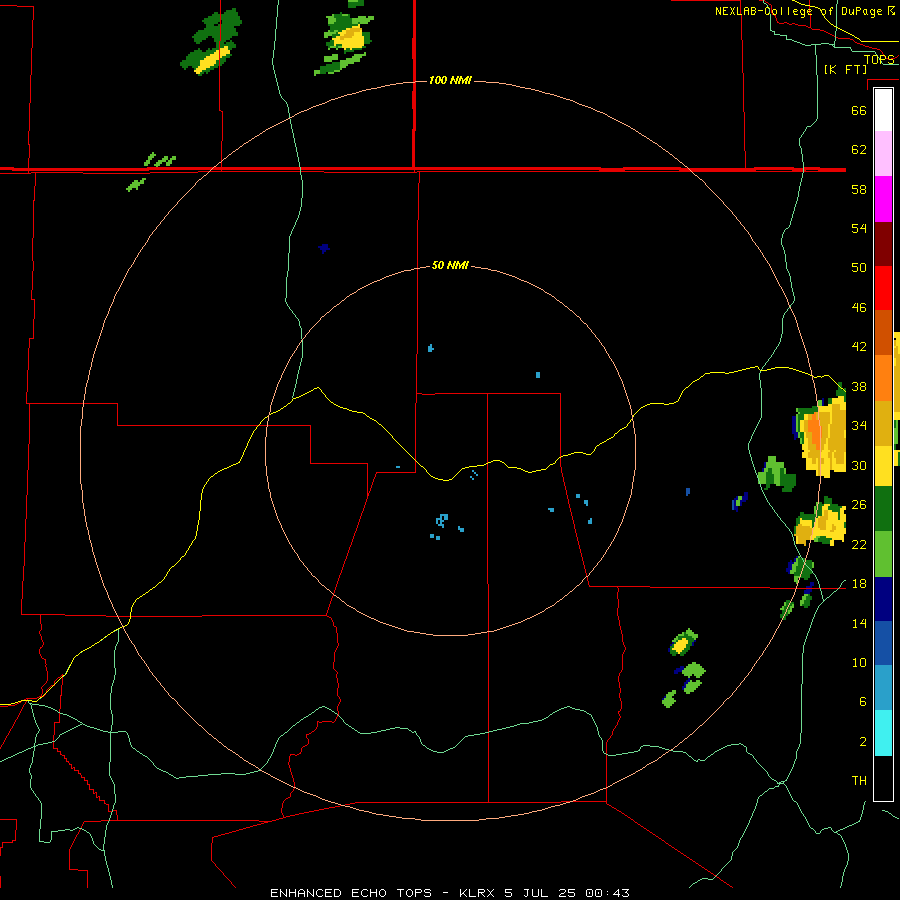Click the legend value '2'
The height and width of the screenshot is (900, 900).
(863, 742)
